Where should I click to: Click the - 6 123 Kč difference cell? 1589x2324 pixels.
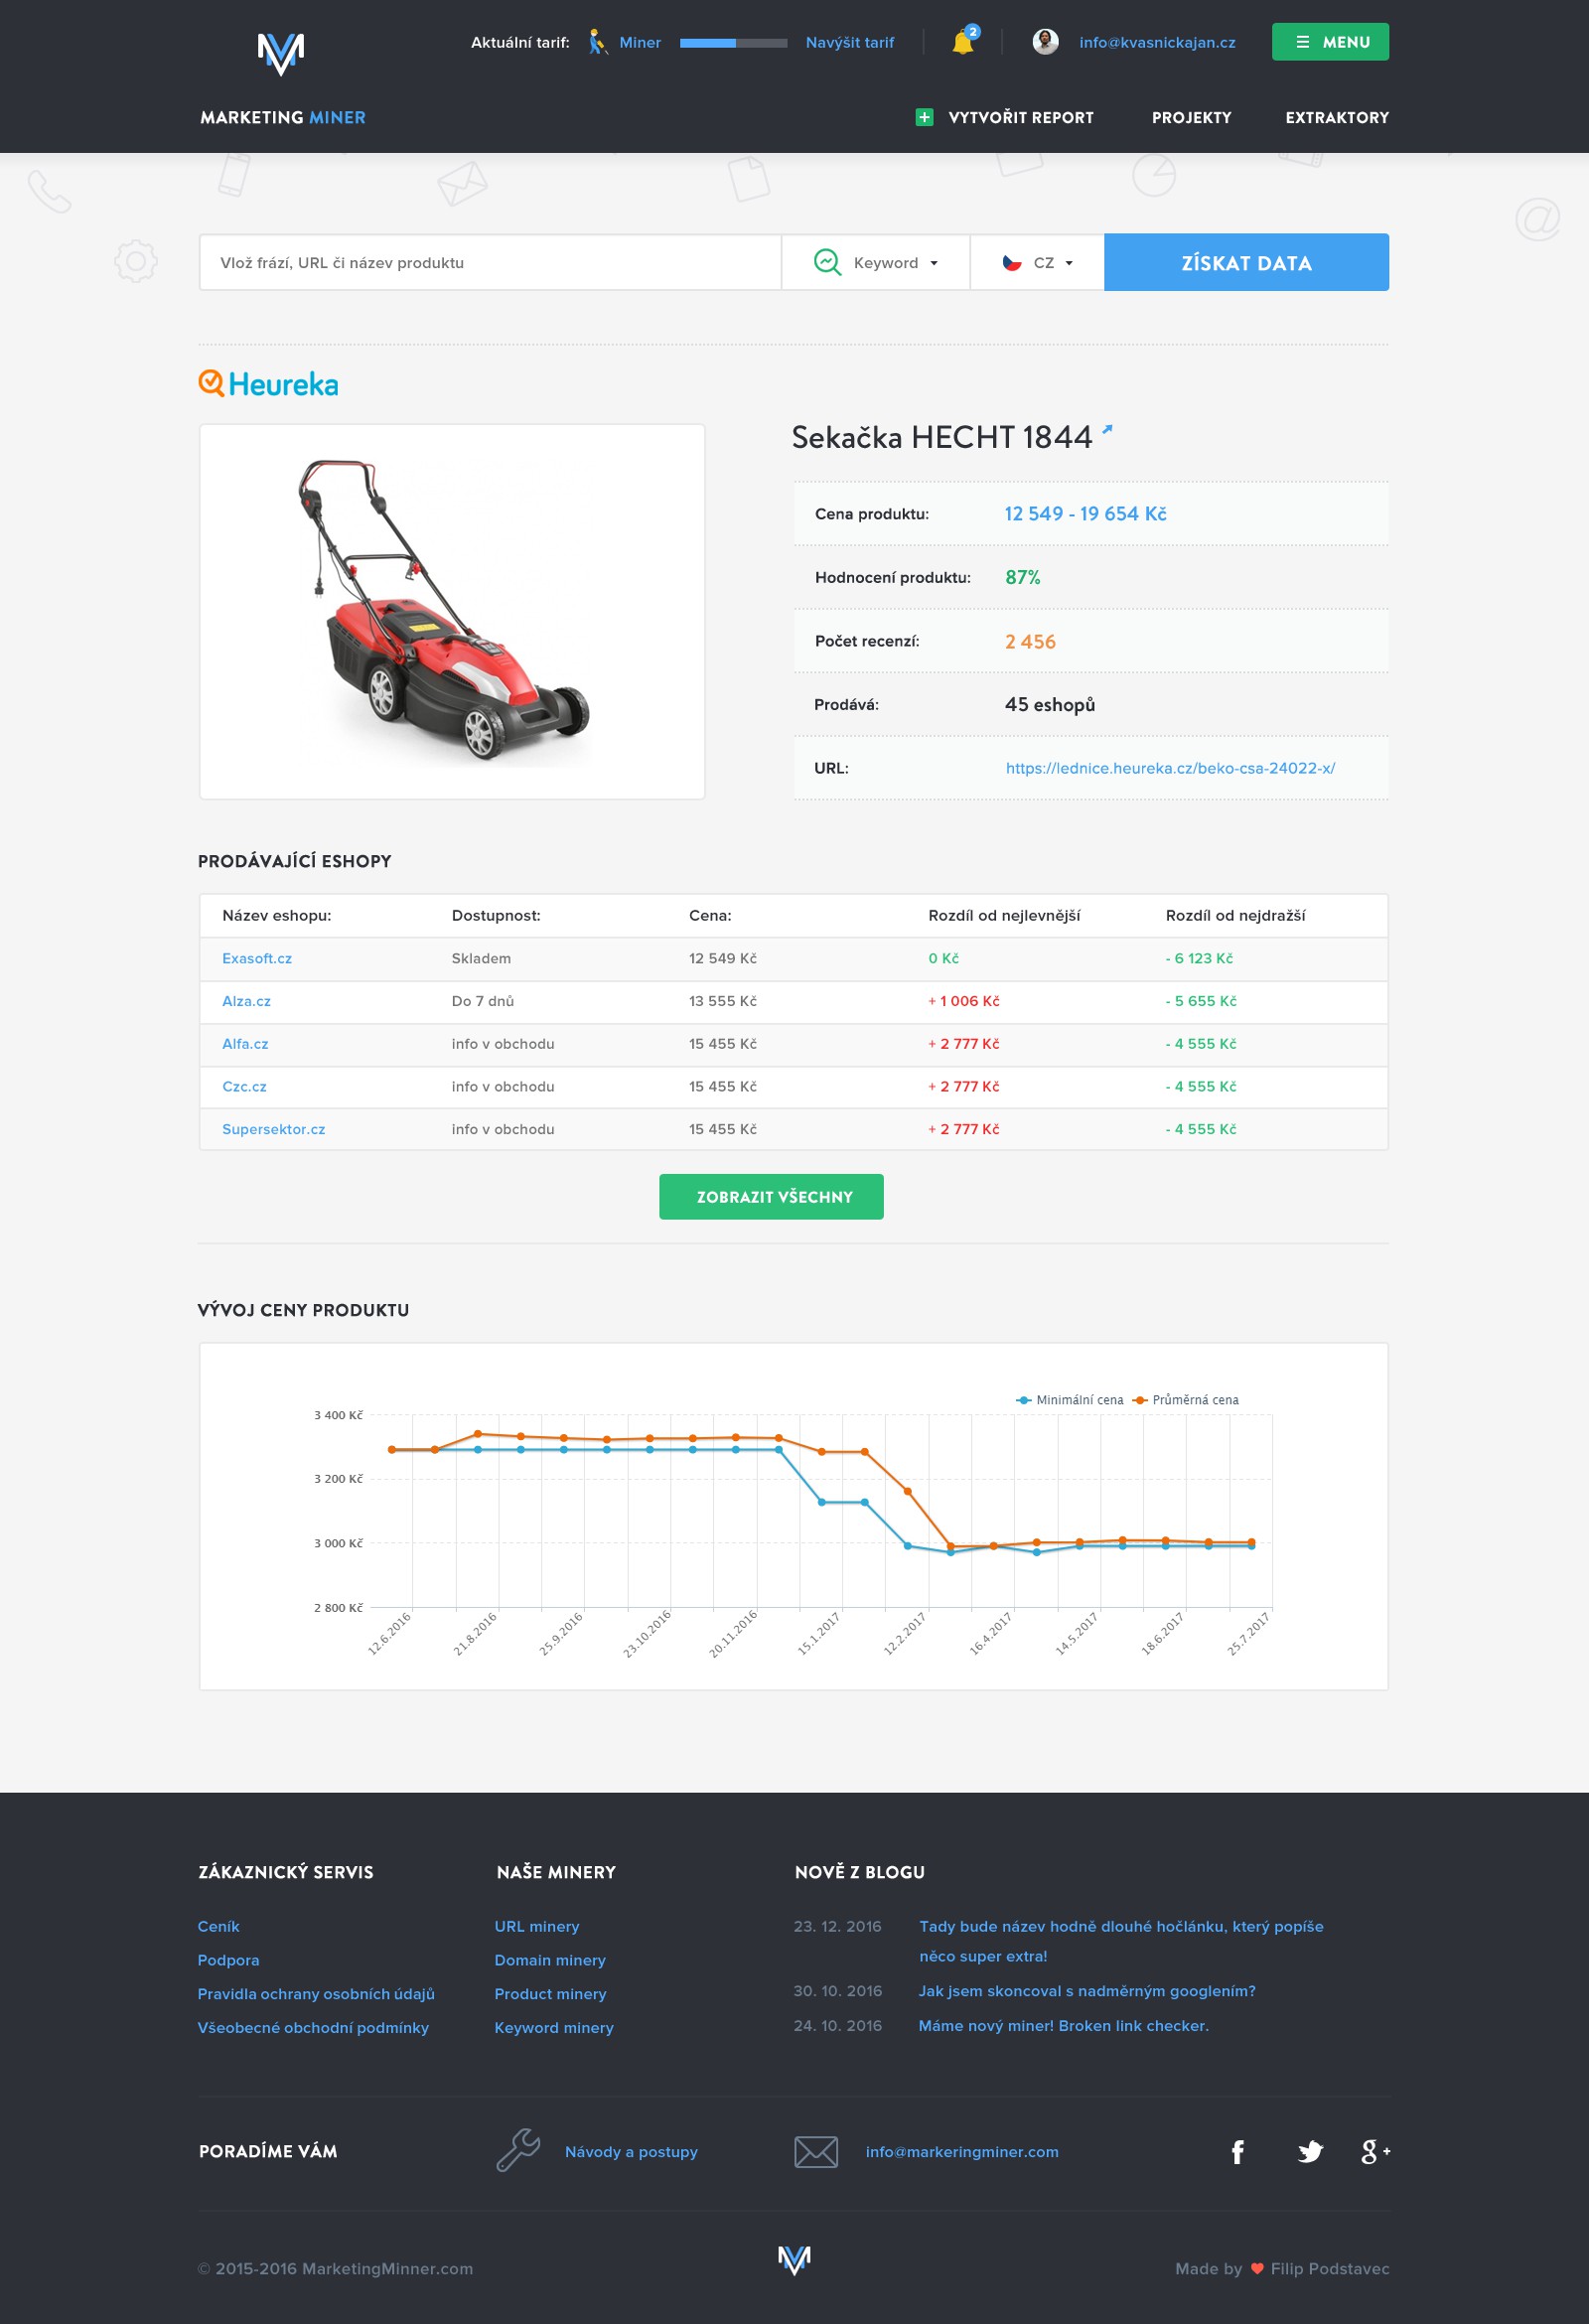[1199, 958]
